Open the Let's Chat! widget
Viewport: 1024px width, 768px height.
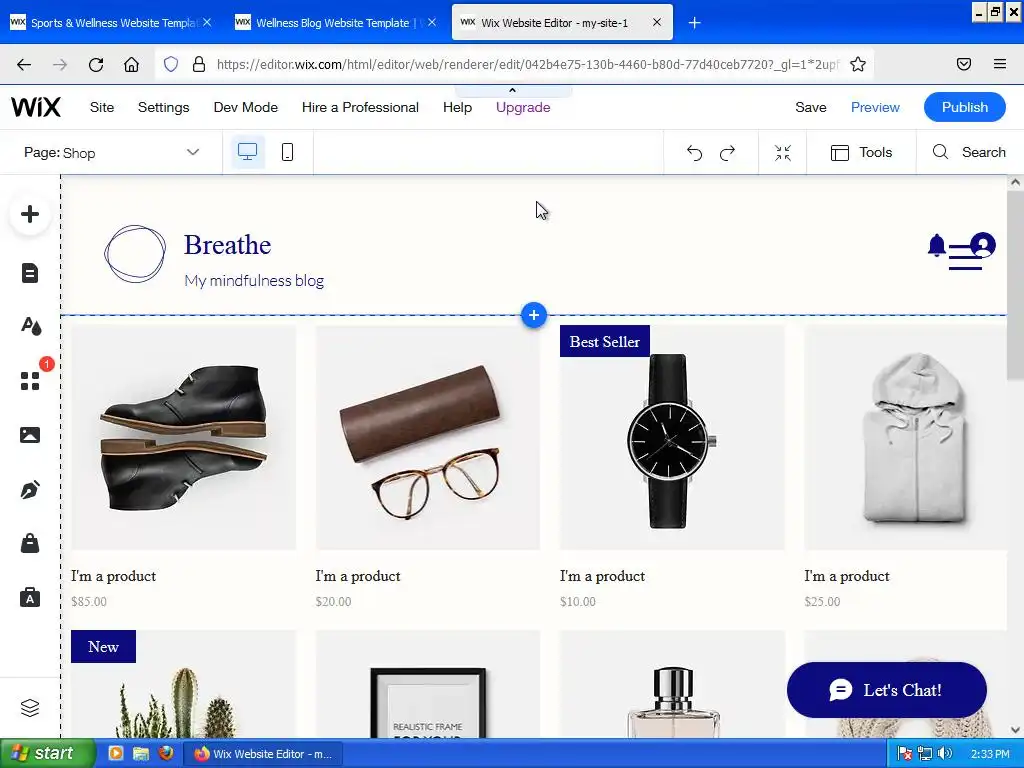point(887,690)
